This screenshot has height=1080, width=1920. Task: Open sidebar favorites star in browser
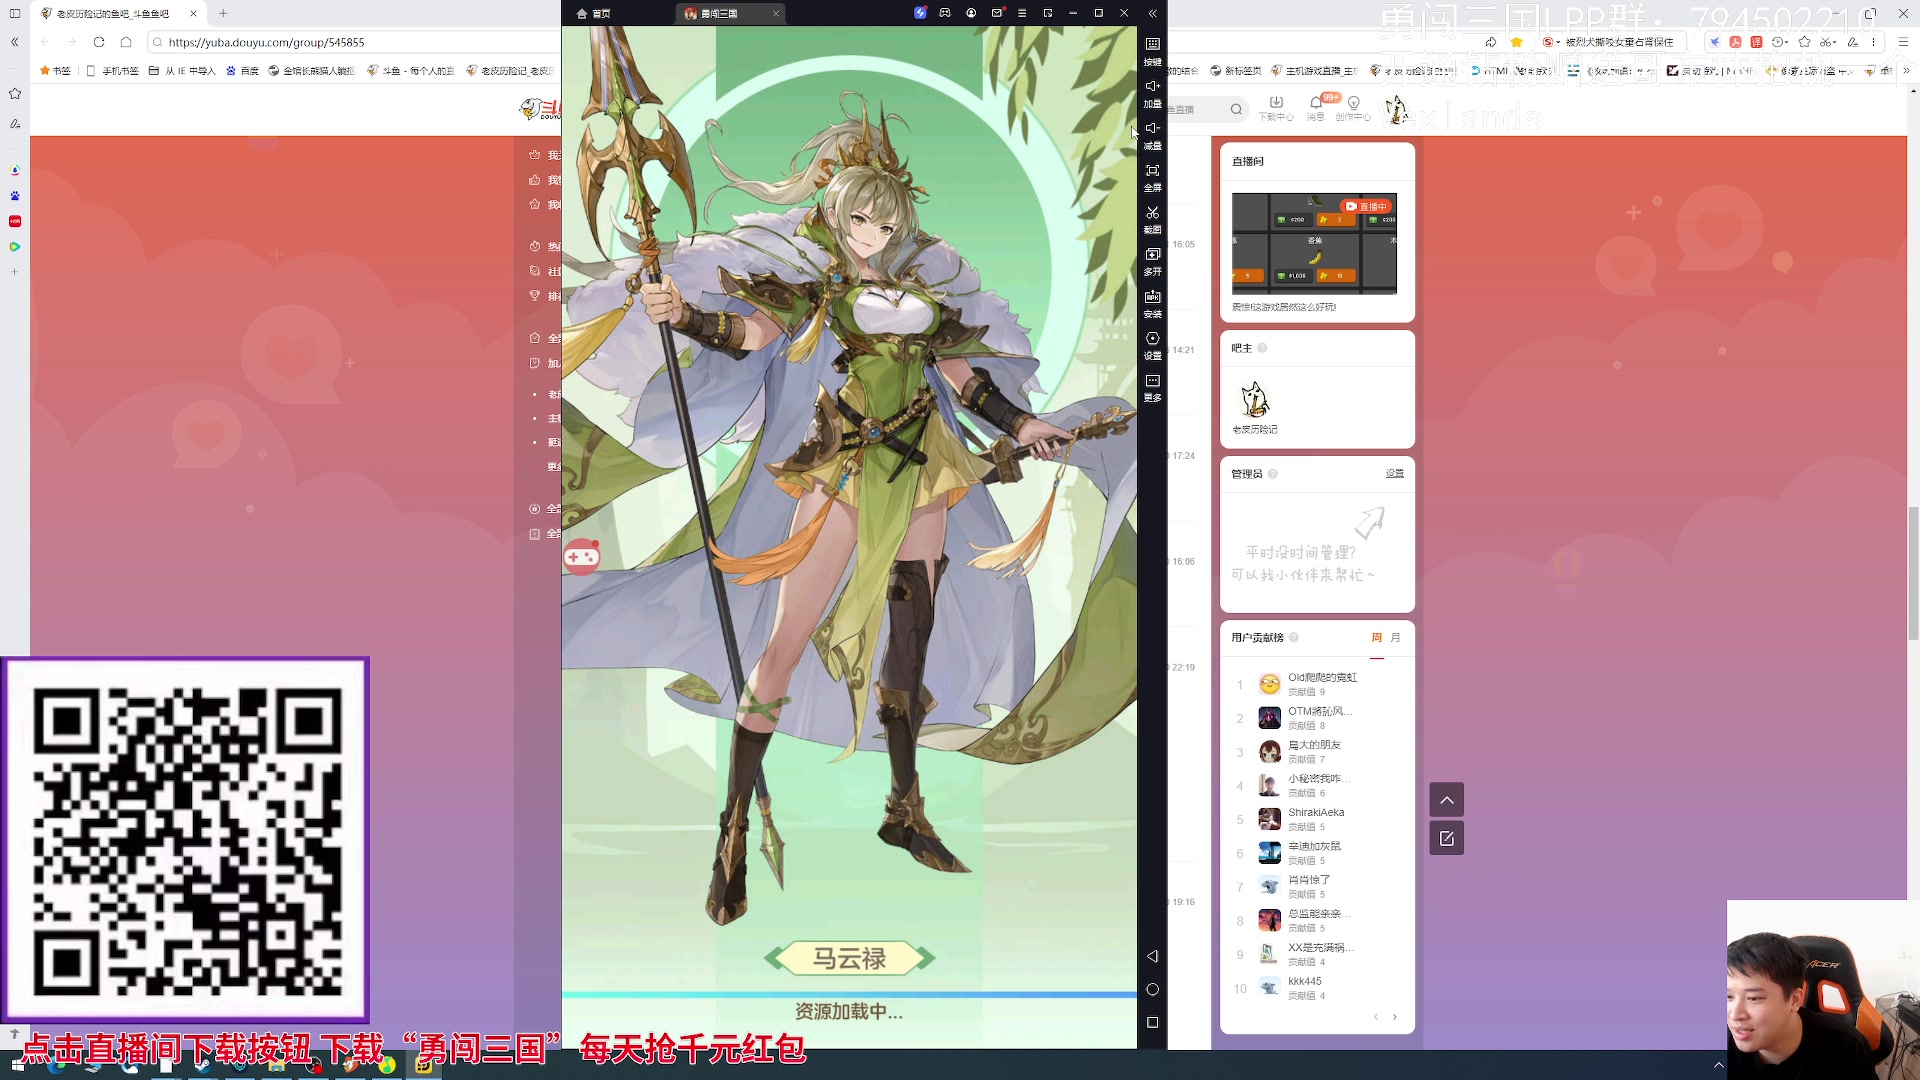pyautogui.click(x=15, y=94)
